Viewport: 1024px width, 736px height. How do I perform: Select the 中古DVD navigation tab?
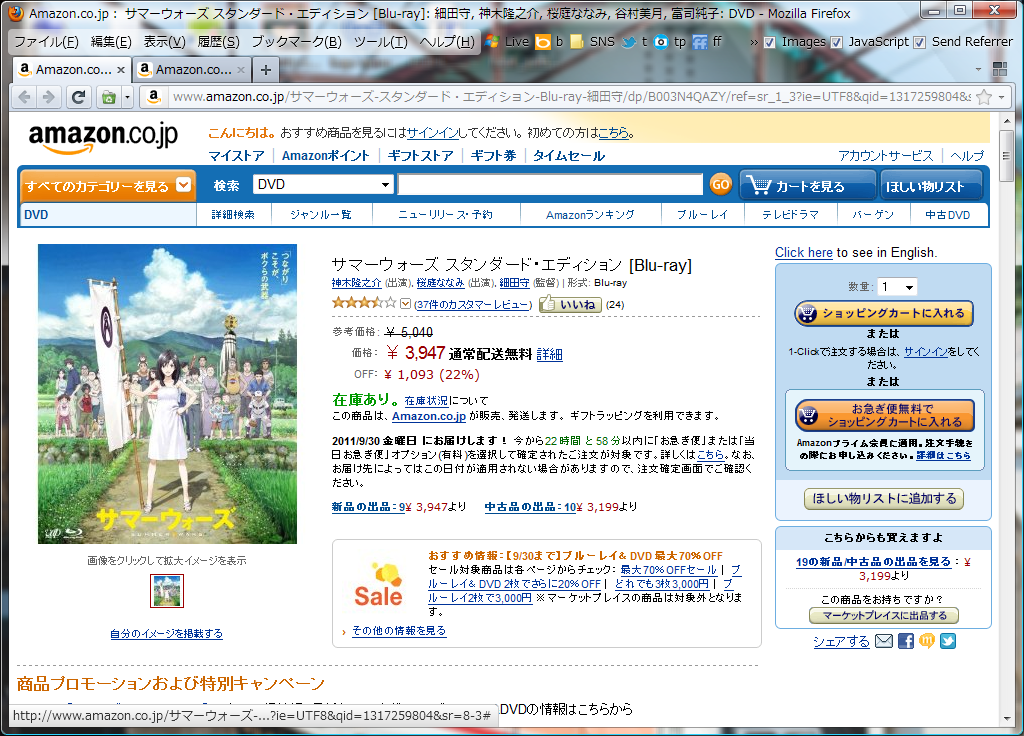948,215
